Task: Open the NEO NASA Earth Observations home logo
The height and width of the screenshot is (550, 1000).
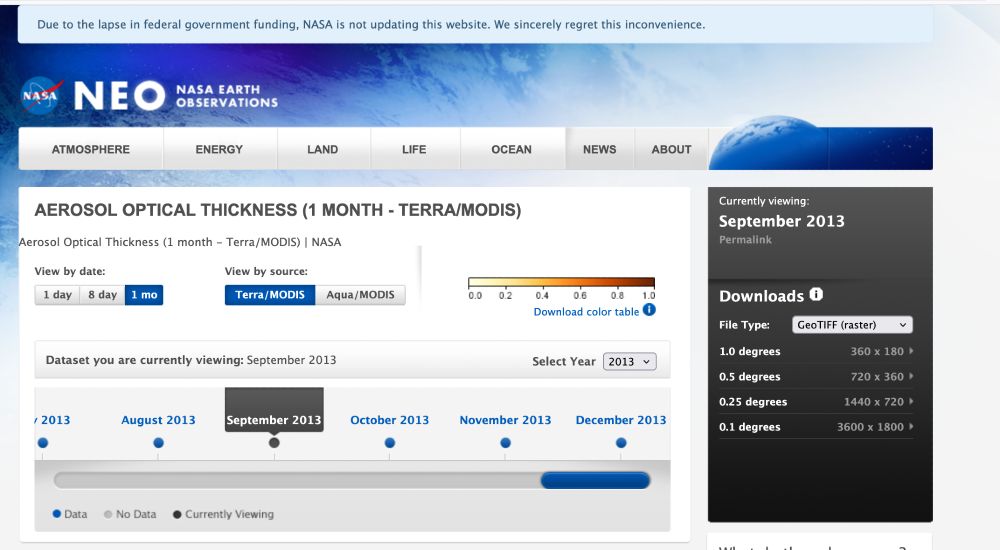Action: click(x=176, y=96)
